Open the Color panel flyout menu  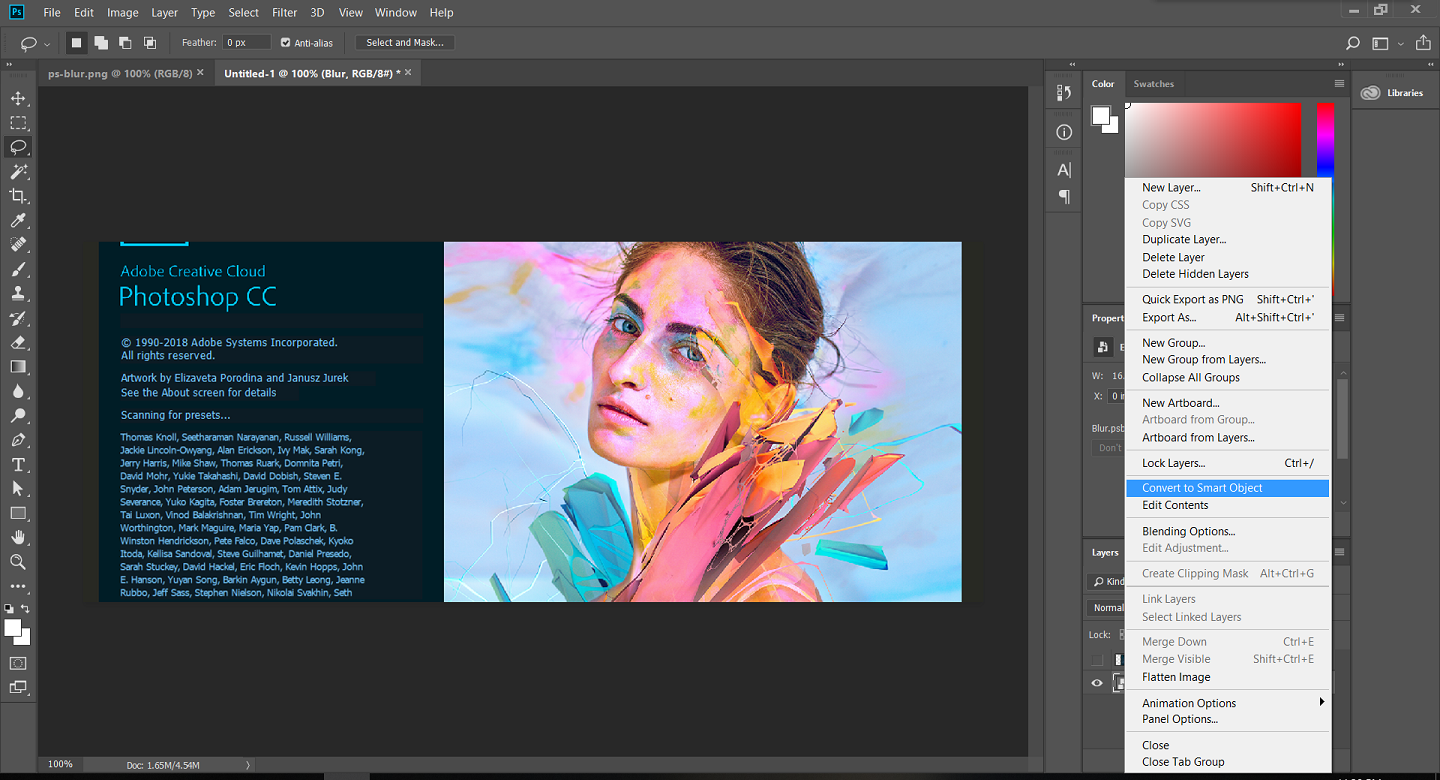tap(1339, 84)
